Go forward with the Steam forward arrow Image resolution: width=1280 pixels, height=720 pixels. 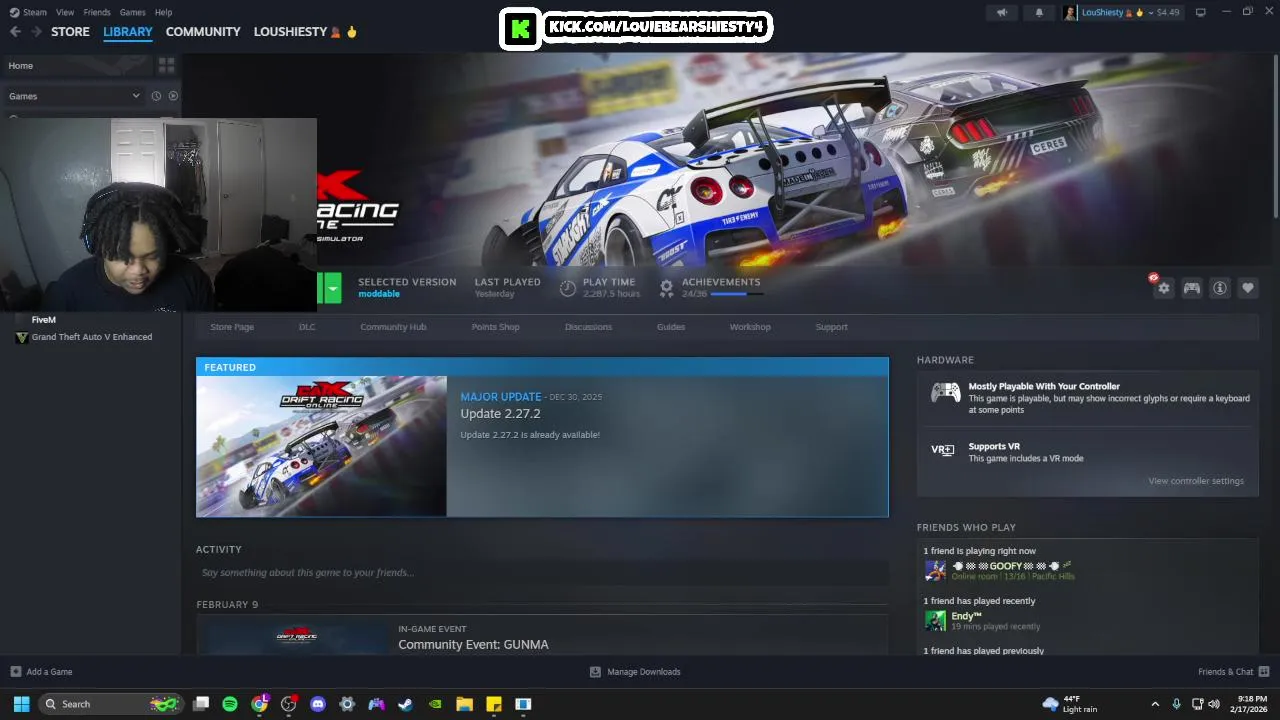[37, 32]
